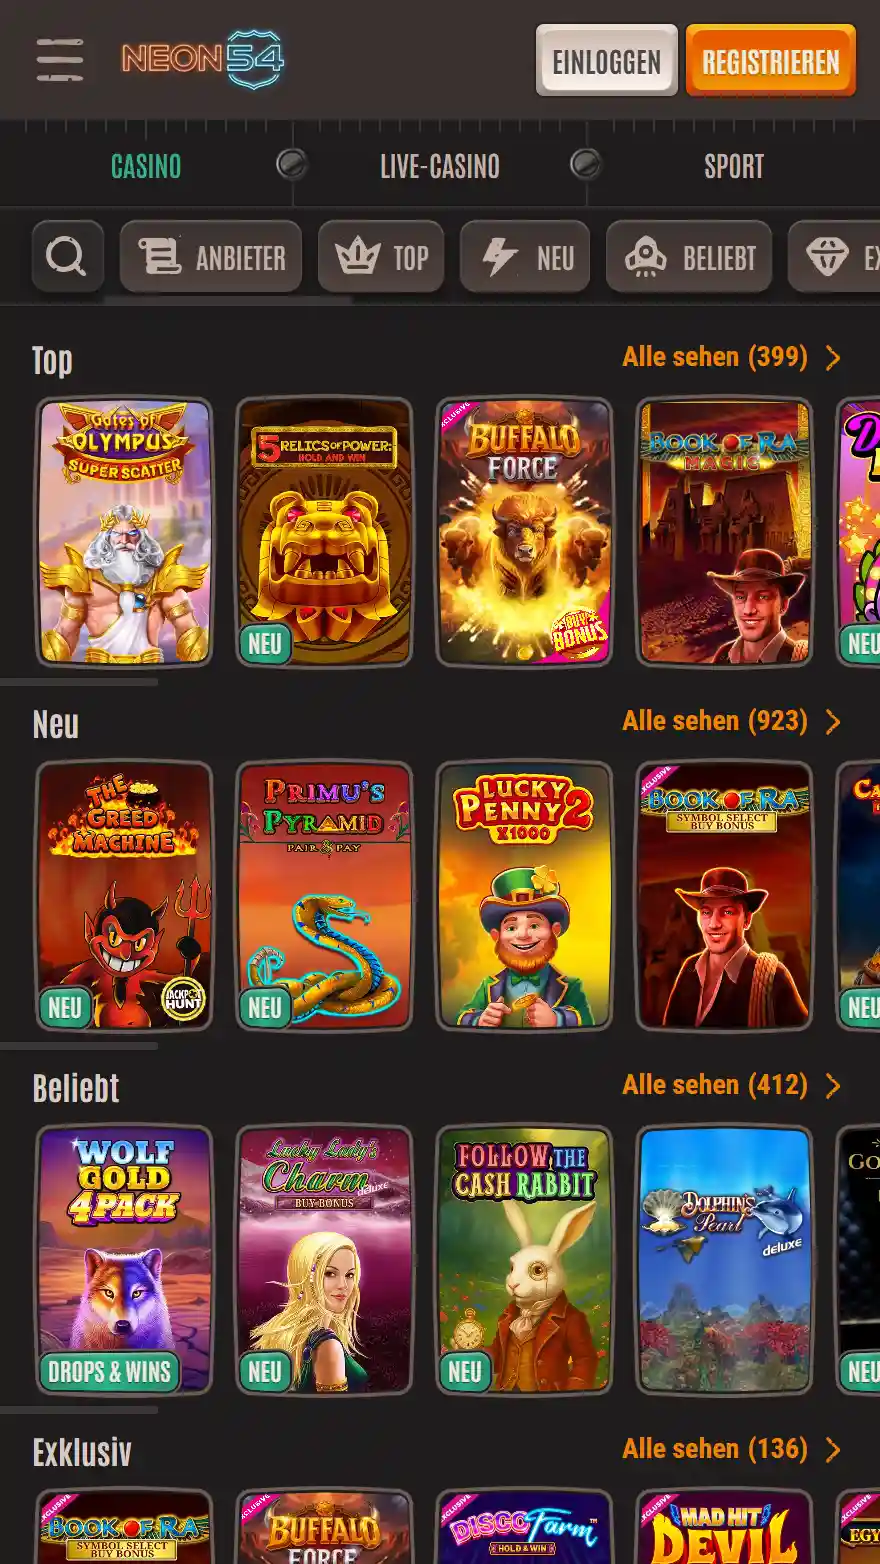Click the Einloggen button
880x1564 pixels.
pos(607,61)
